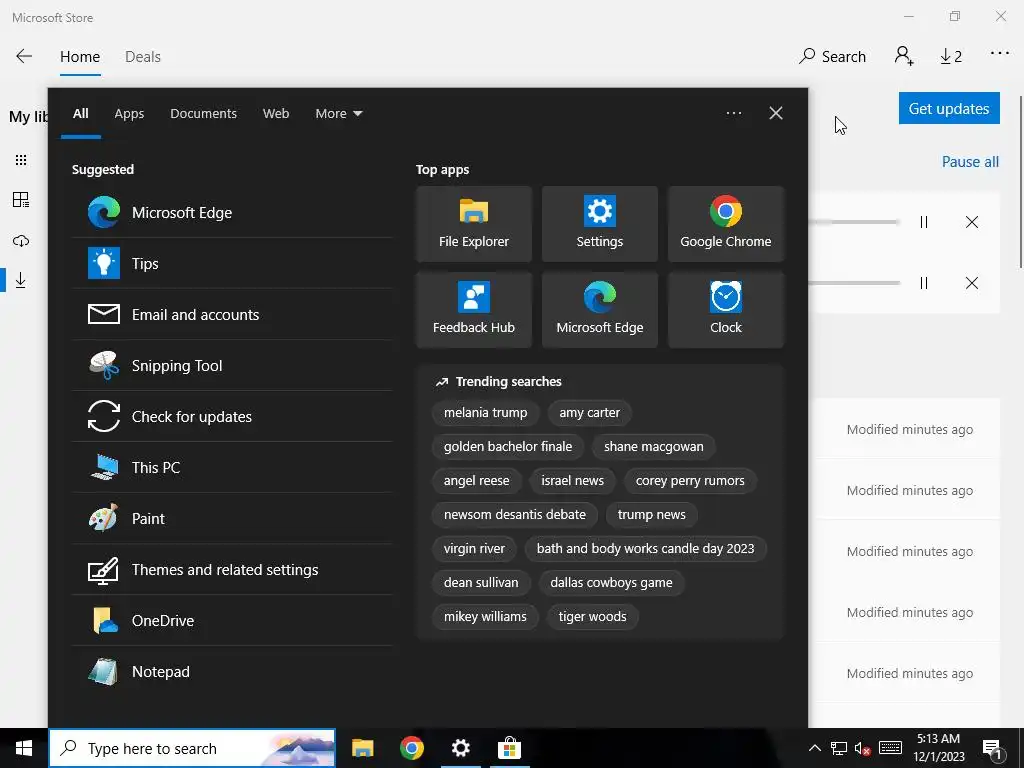The image size is (1024, 768).
Task: Open Email and accounts settings
Action: 232,314
